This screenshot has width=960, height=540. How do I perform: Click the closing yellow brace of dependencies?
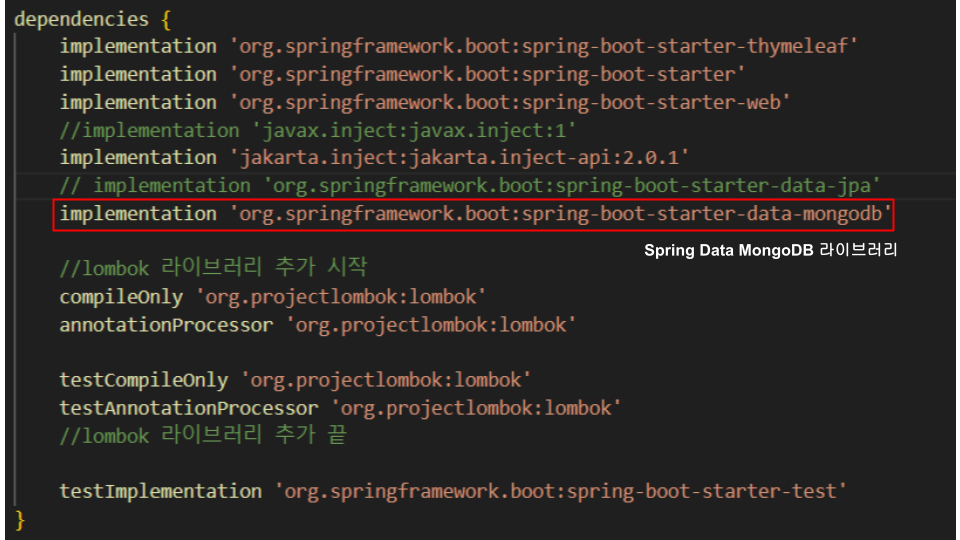(x=20, y=520)
